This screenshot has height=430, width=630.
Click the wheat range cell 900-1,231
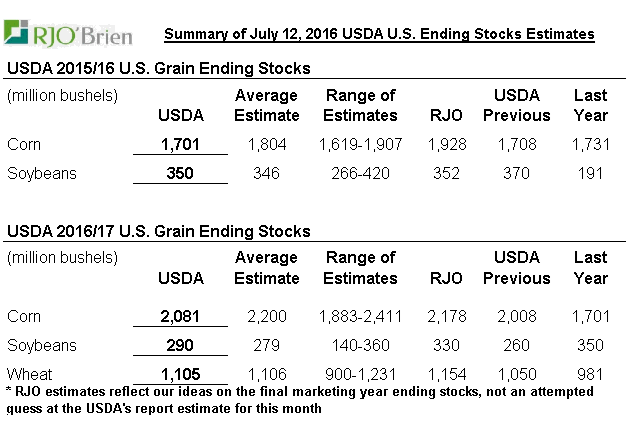[x=360, y=373]
